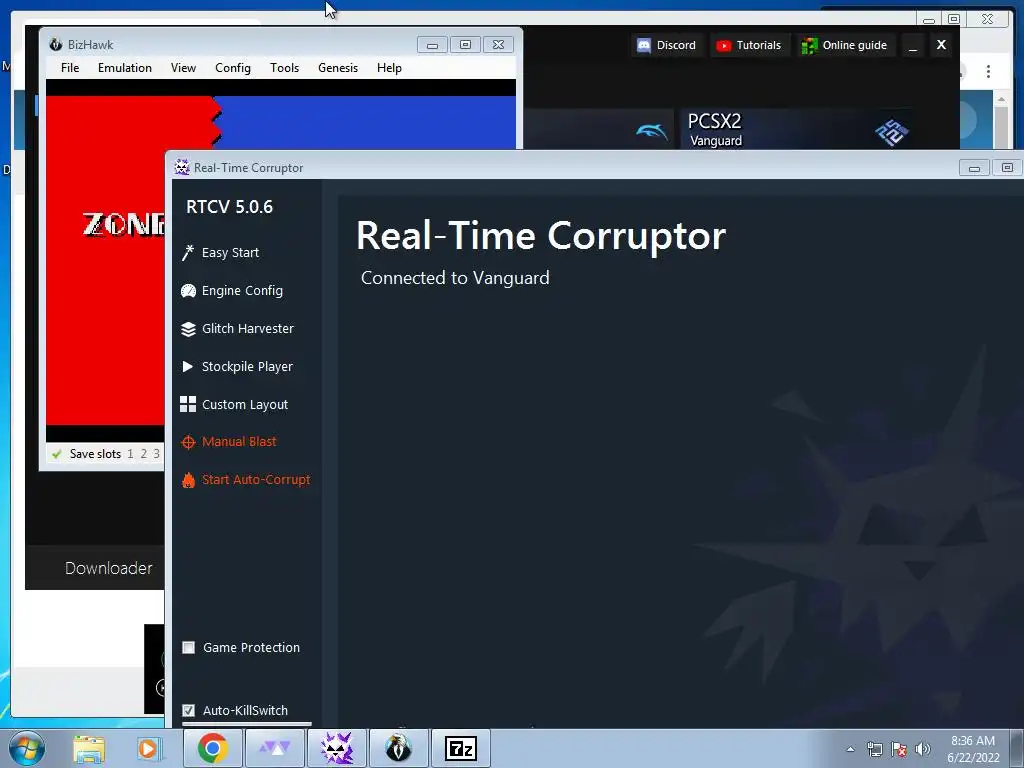
Task: Minimize the Real-Time Corruptor window
Action: pyautogui.click(x=974, y=168)
